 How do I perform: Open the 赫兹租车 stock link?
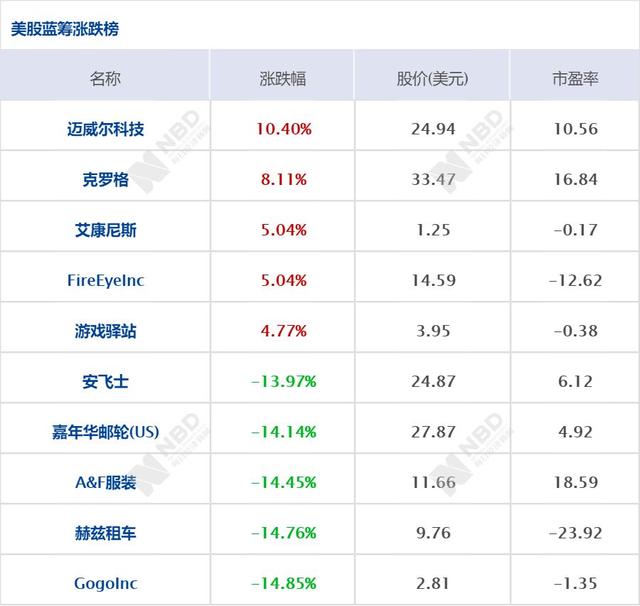pos(105,533)
